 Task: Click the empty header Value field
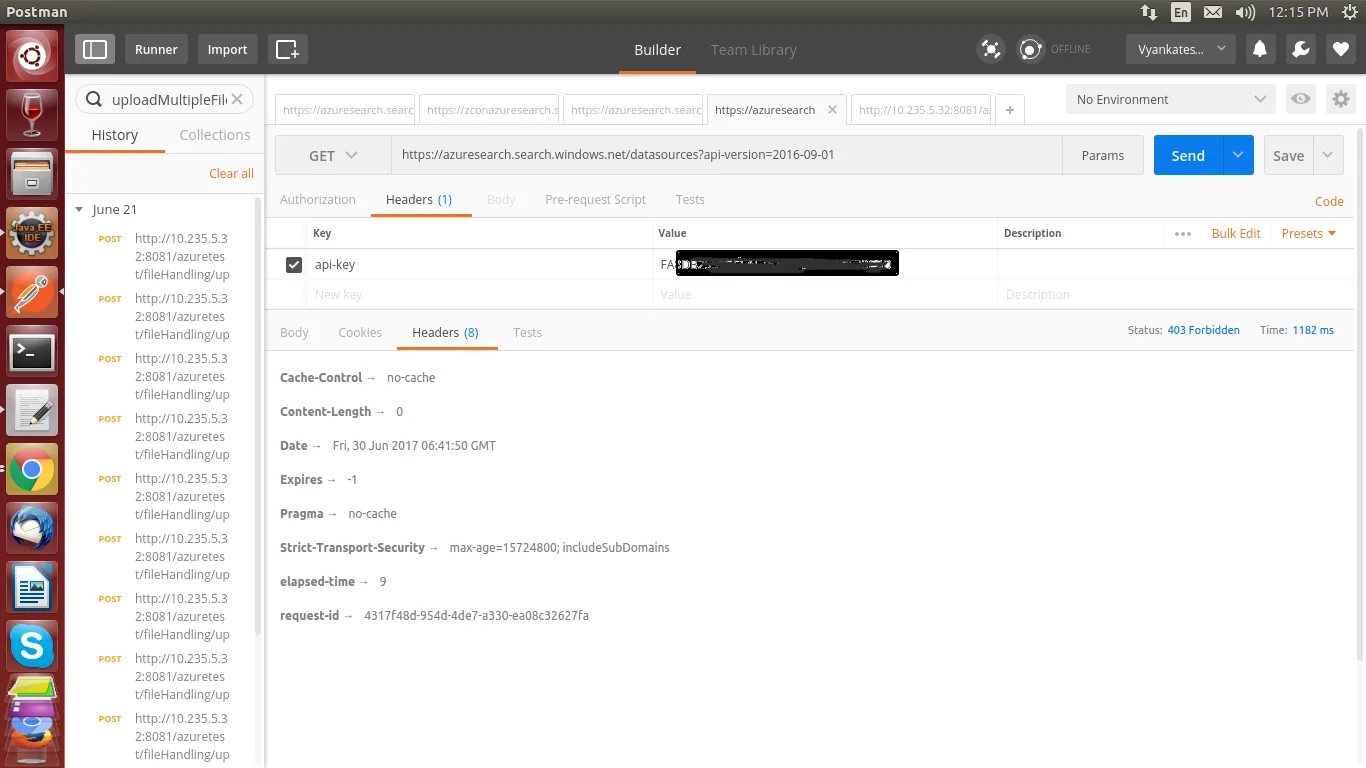(825, 295)
